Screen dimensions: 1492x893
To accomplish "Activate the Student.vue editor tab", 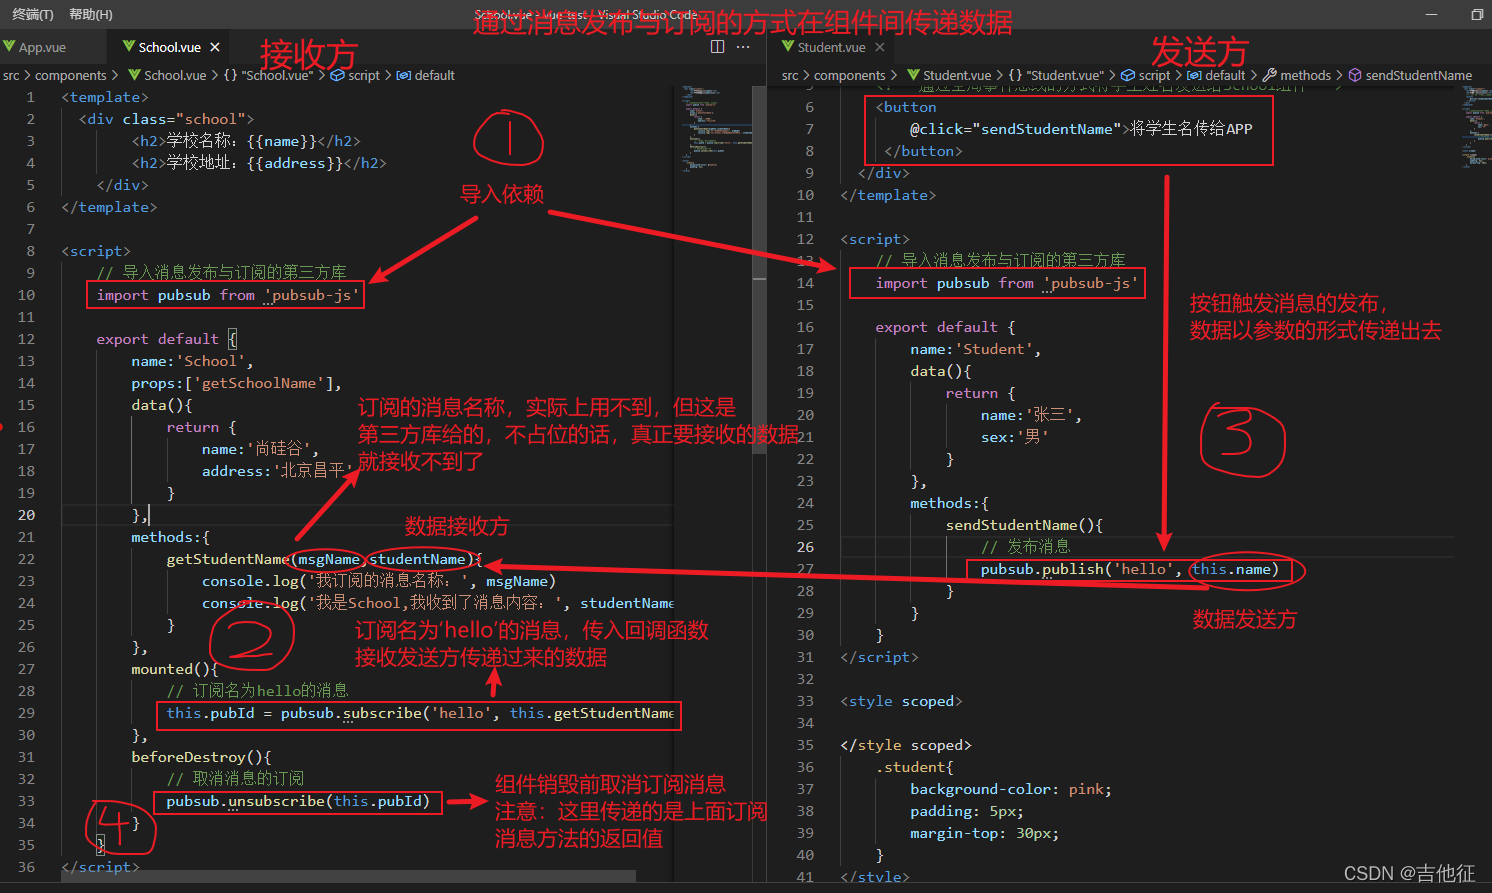I will [832, 47].
